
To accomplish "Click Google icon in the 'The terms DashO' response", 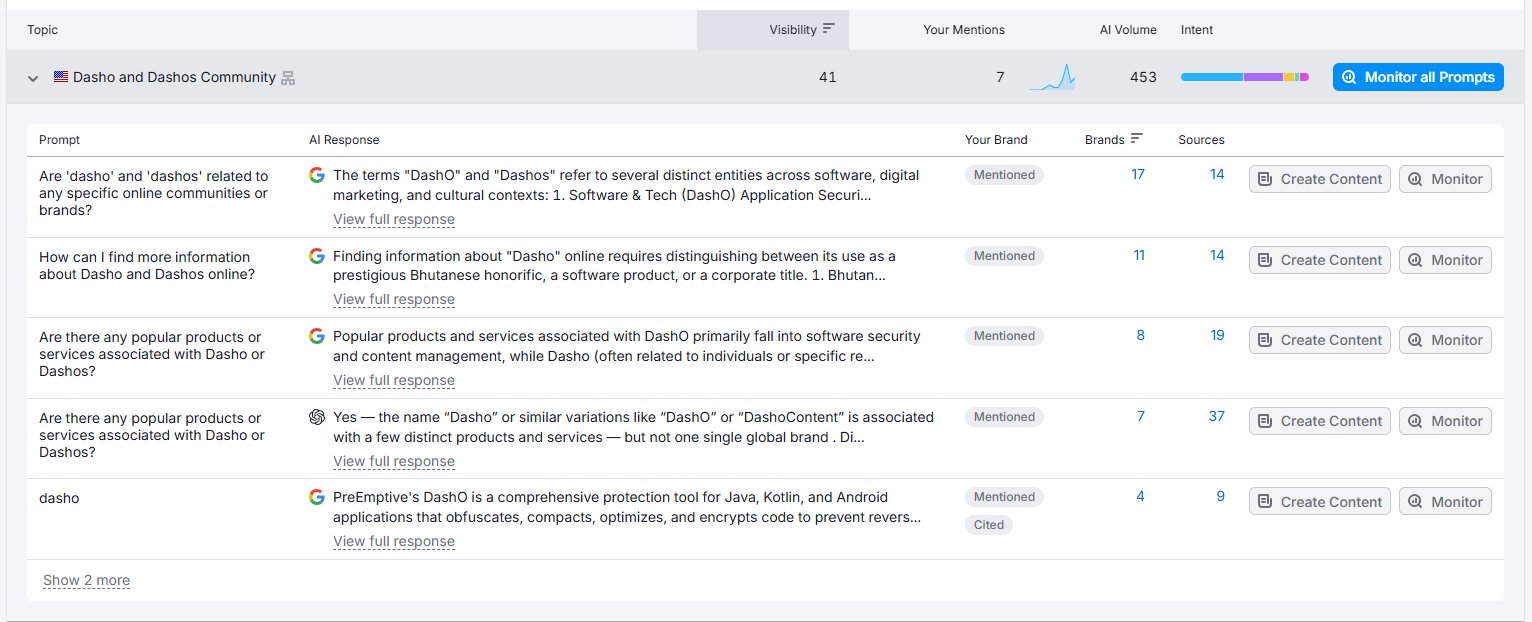I will [317, 175].
